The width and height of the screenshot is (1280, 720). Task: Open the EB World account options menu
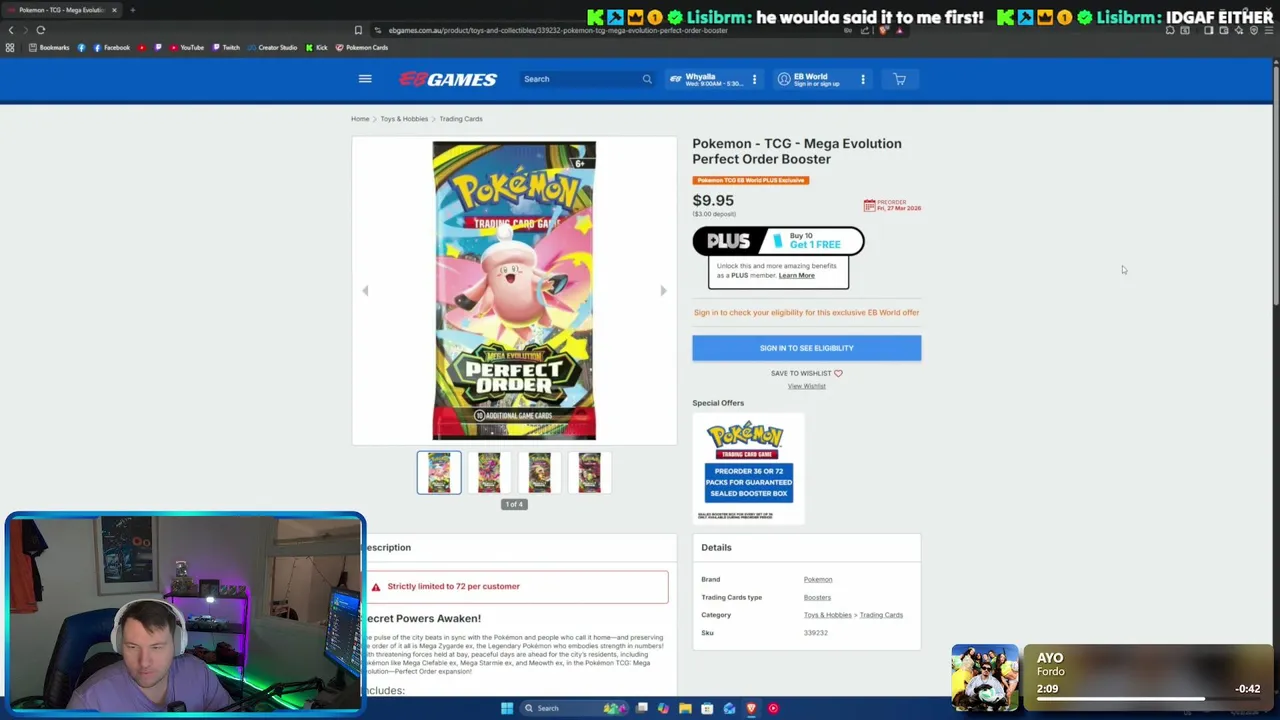(x=863, y=79)
